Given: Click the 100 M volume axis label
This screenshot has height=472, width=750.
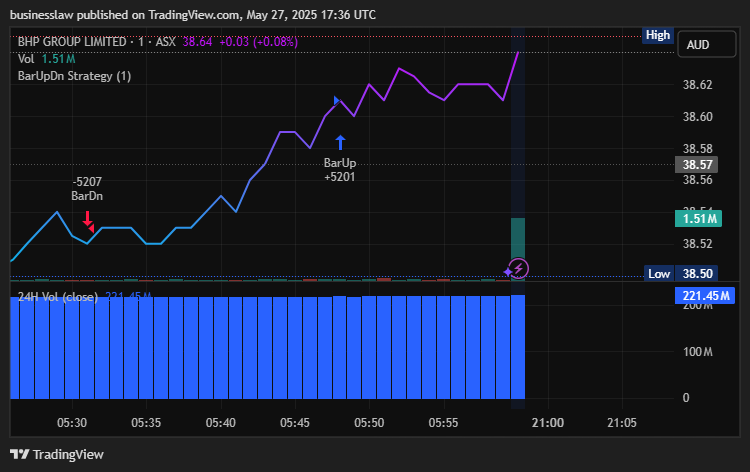Looking at the screenshot, I should pyautogui.click(x=697, y=352).
